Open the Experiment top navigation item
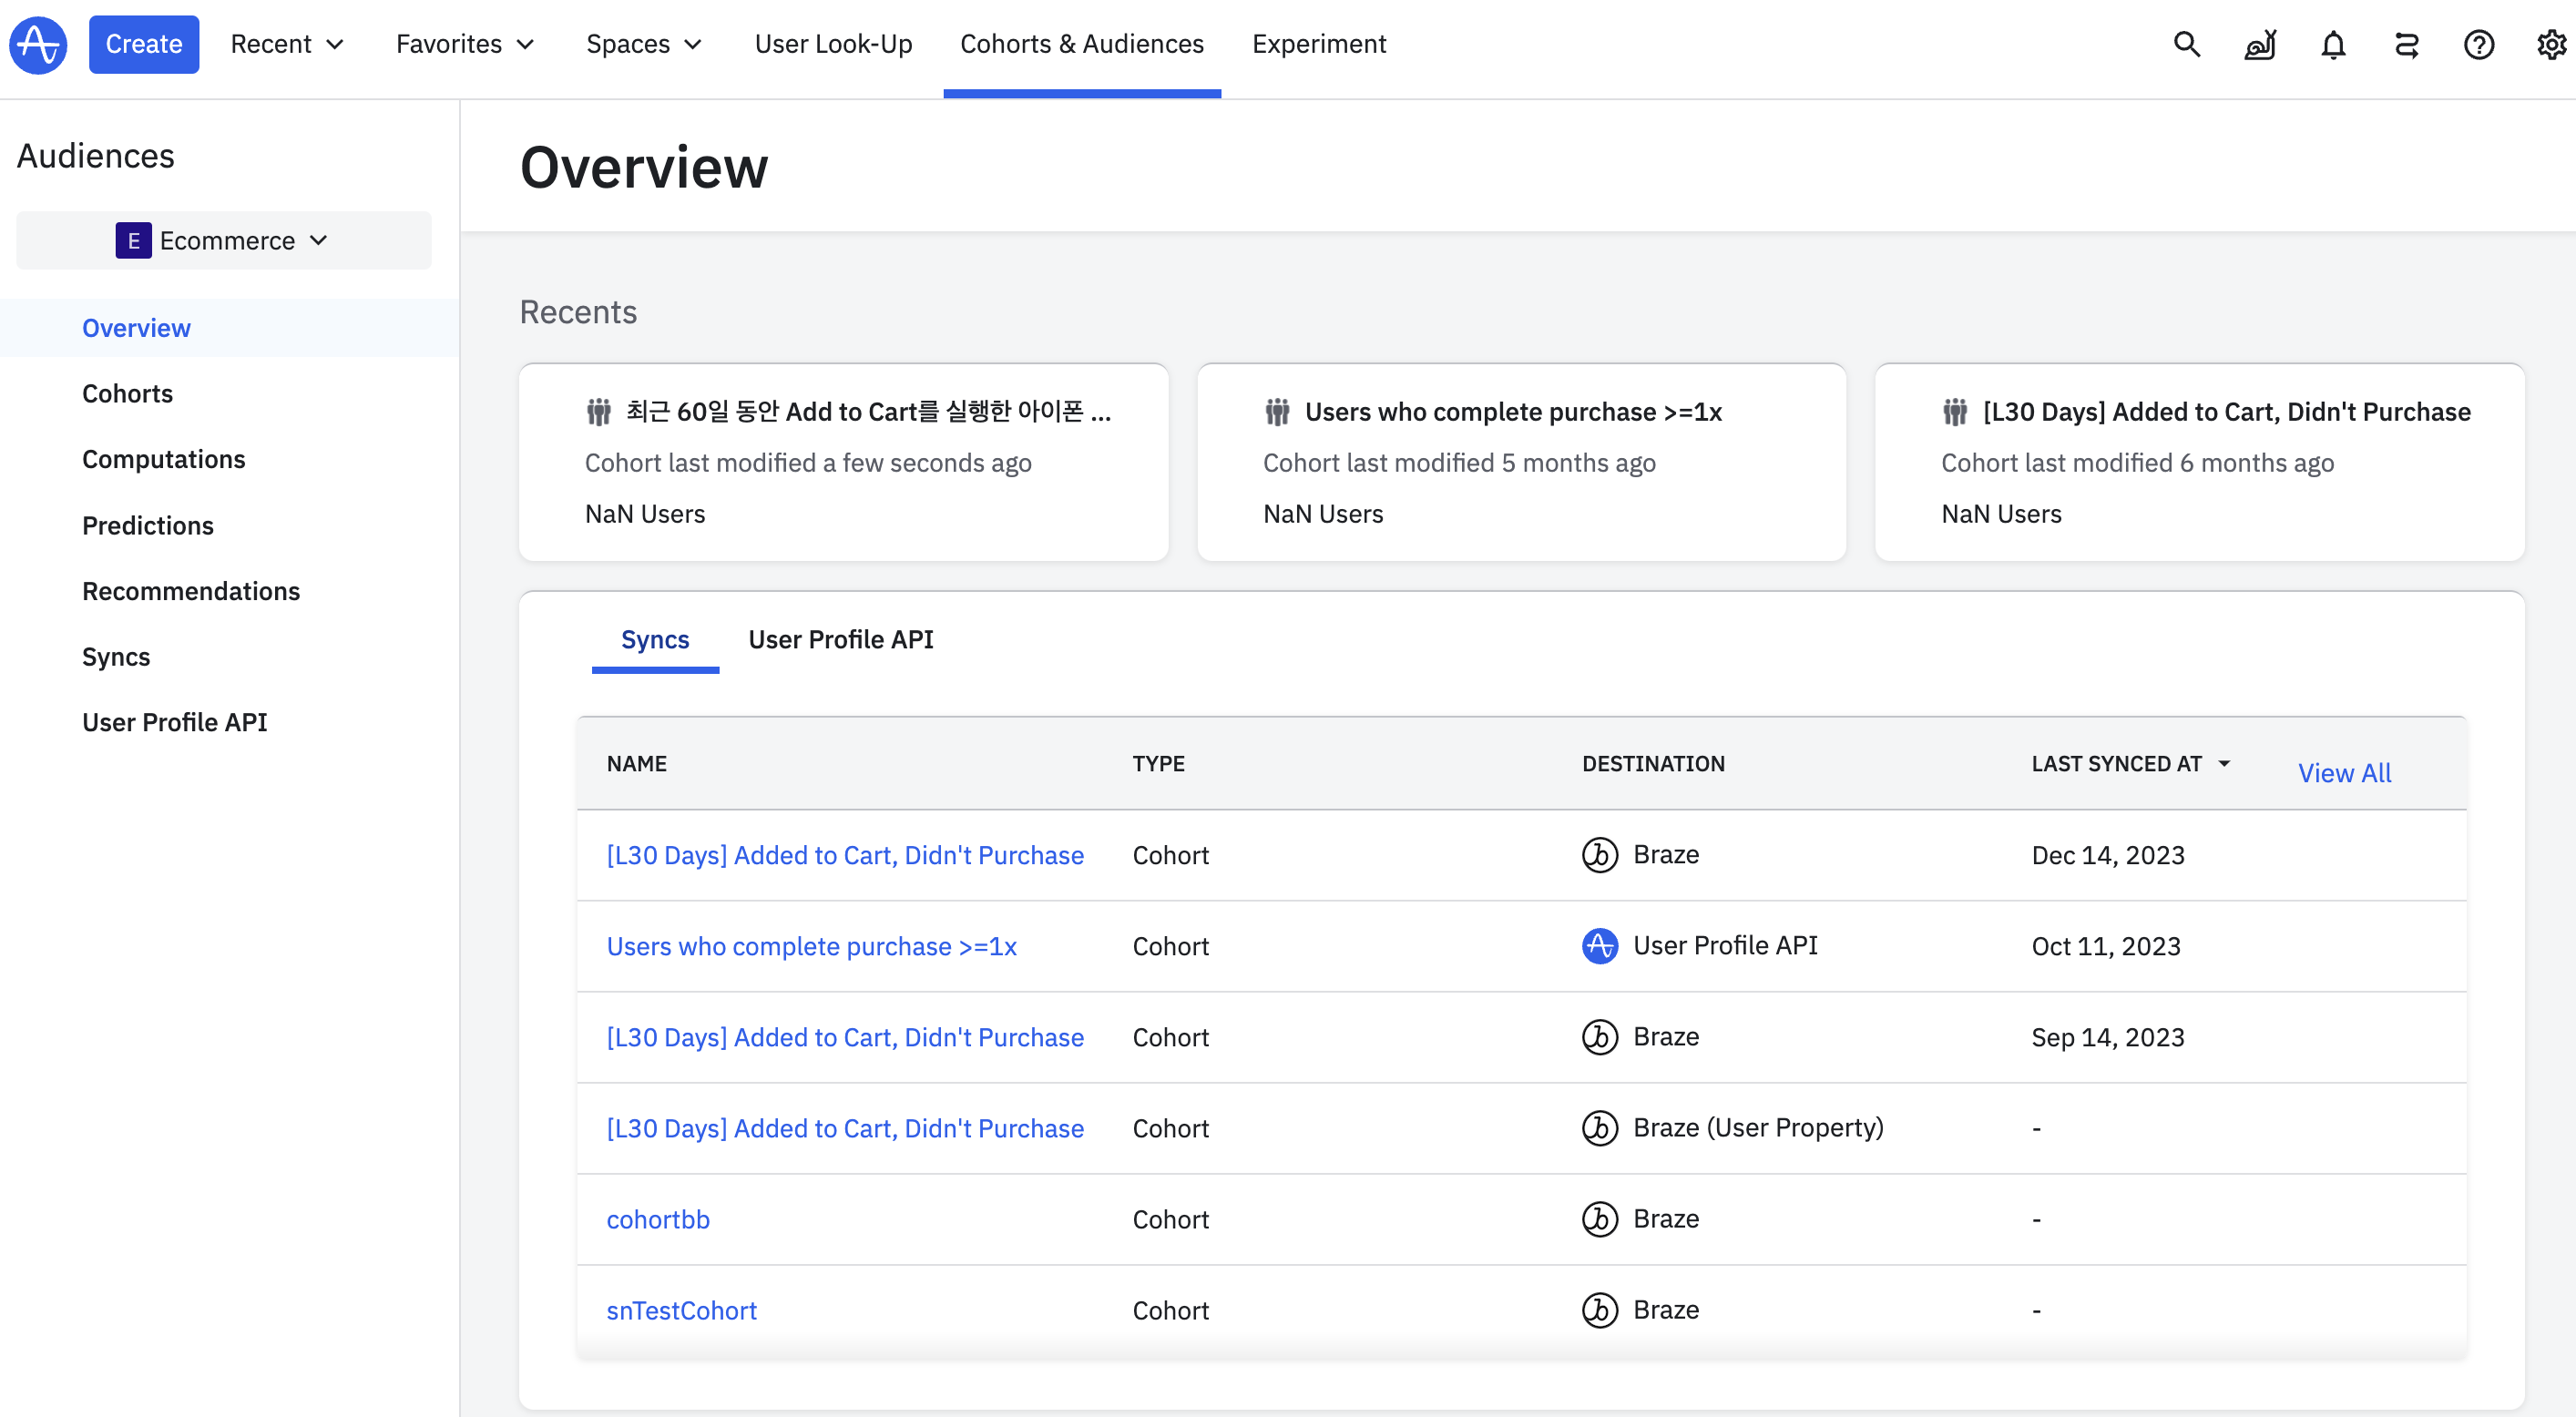 [1318, 44]
